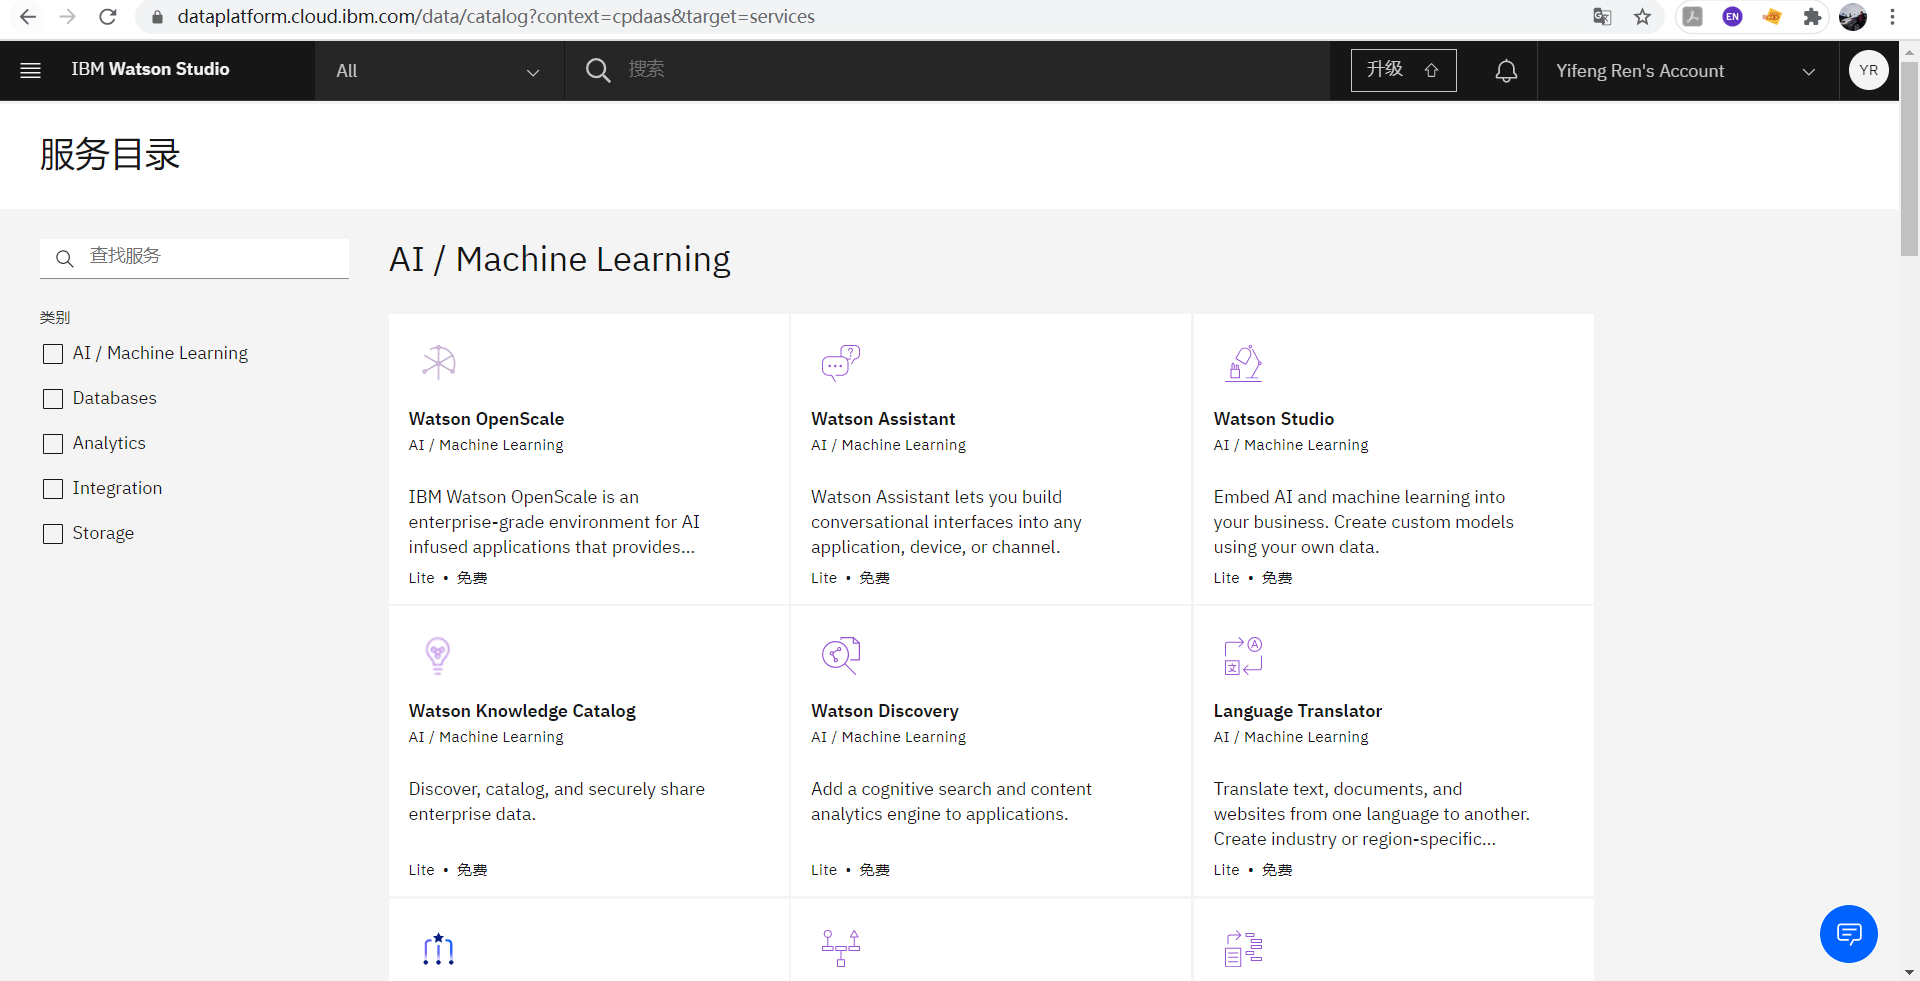The height and width of the screenshot is (981, 1920).
Task: Click the document tree icon in third row
Action: [x=1243, y=948]
